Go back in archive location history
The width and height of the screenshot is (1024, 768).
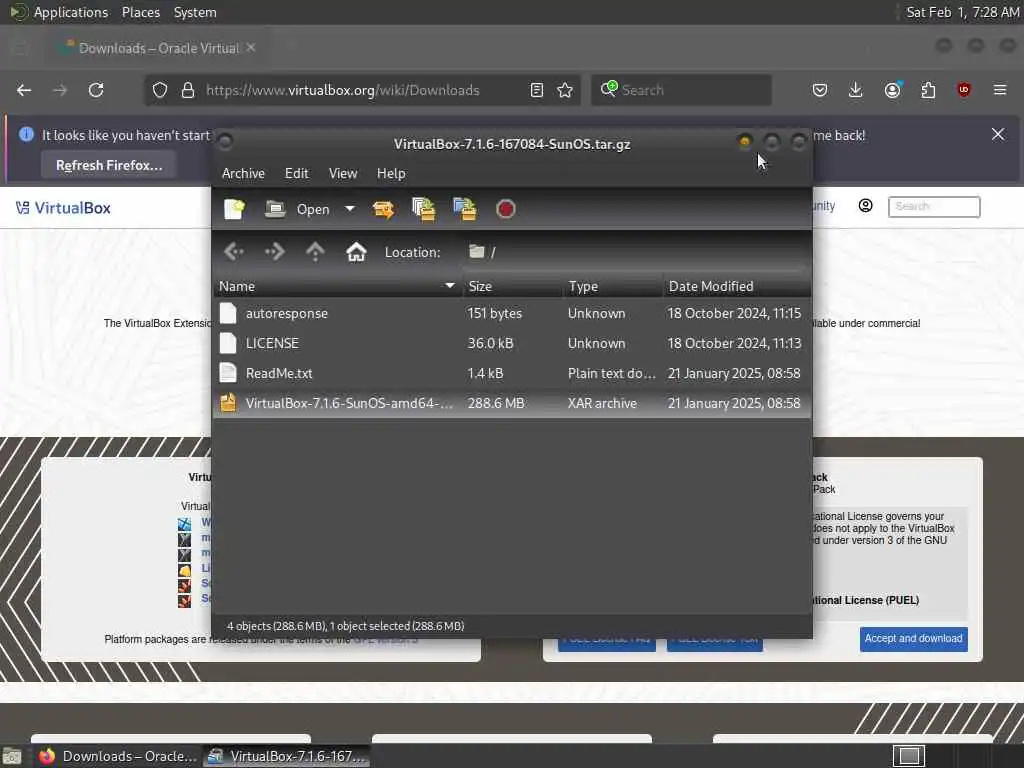[x=234, y=251]
